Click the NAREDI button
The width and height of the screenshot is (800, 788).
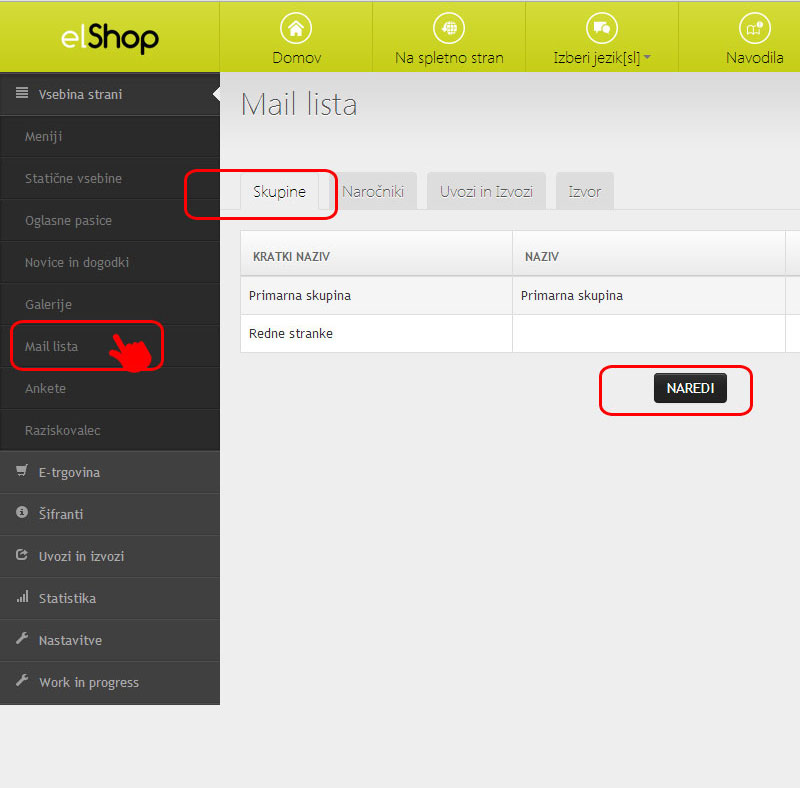coord(690,388)
